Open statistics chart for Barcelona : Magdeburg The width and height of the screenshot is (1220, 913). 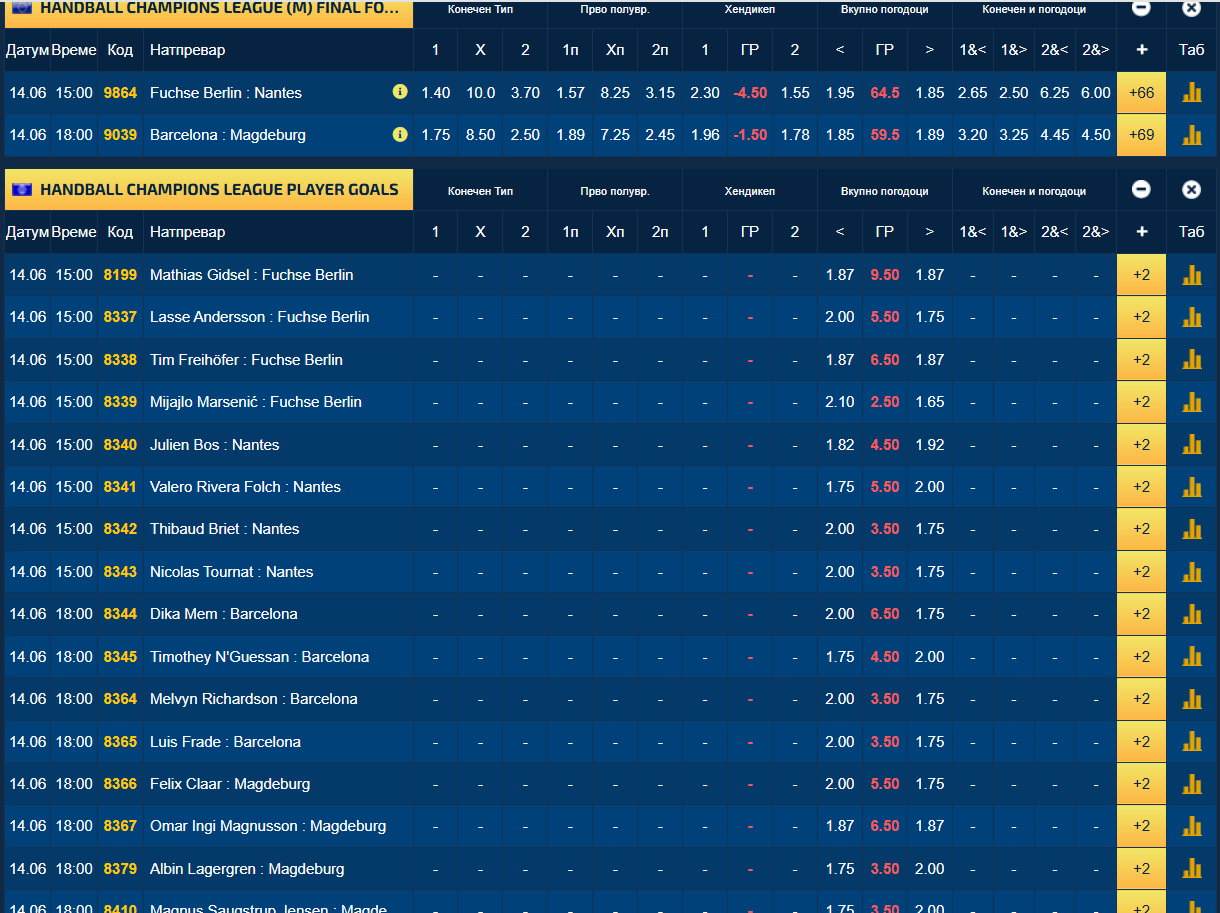[1192, 134]
